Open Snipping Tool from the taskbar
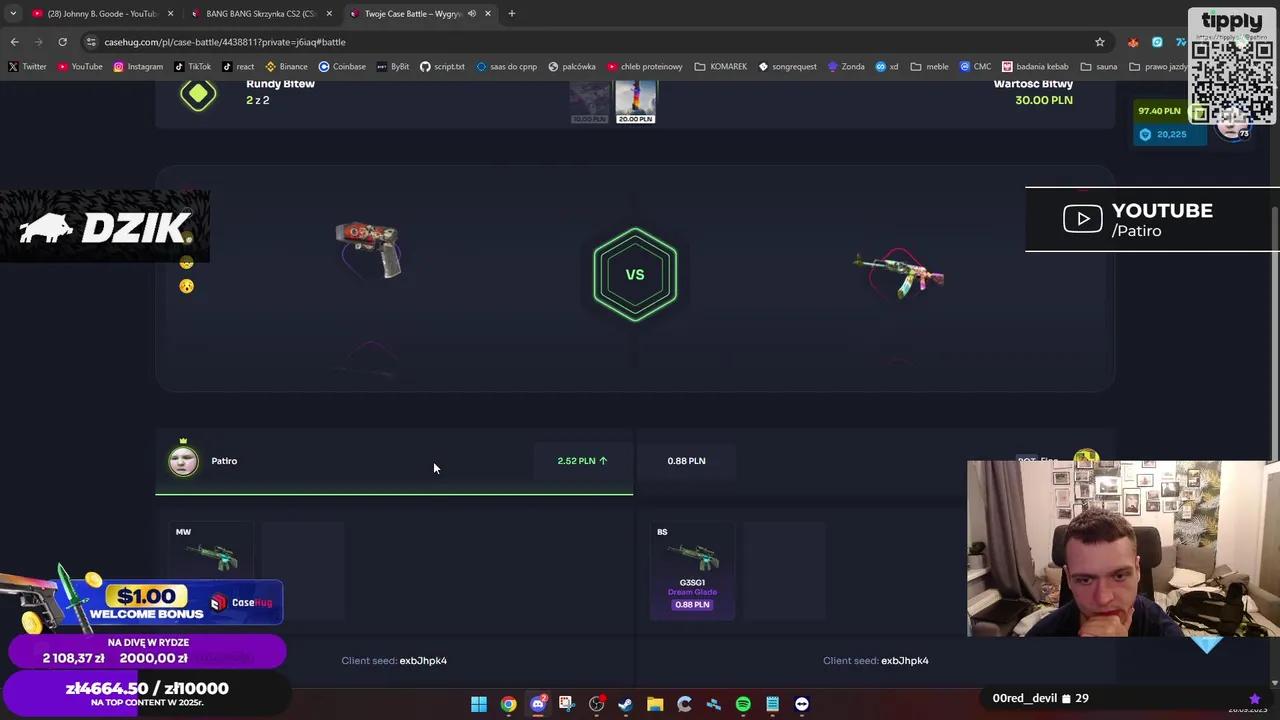This screenshot has height=720, width=1280. (x=567, y=704)
